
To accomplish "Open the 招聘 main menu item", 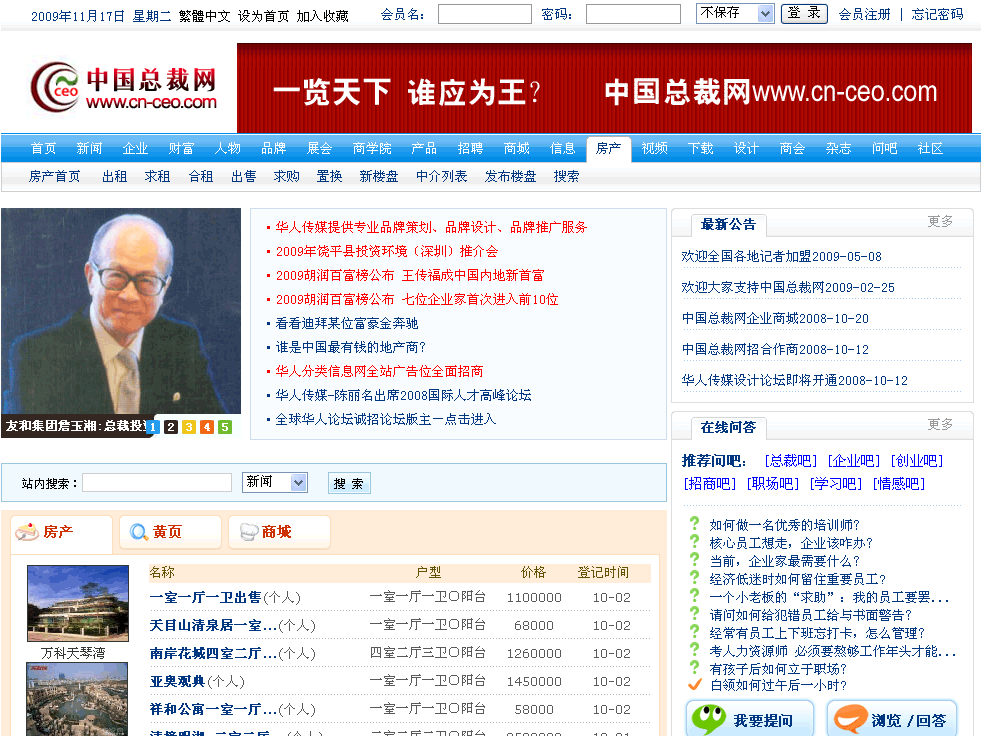I will tap(470, 149).
